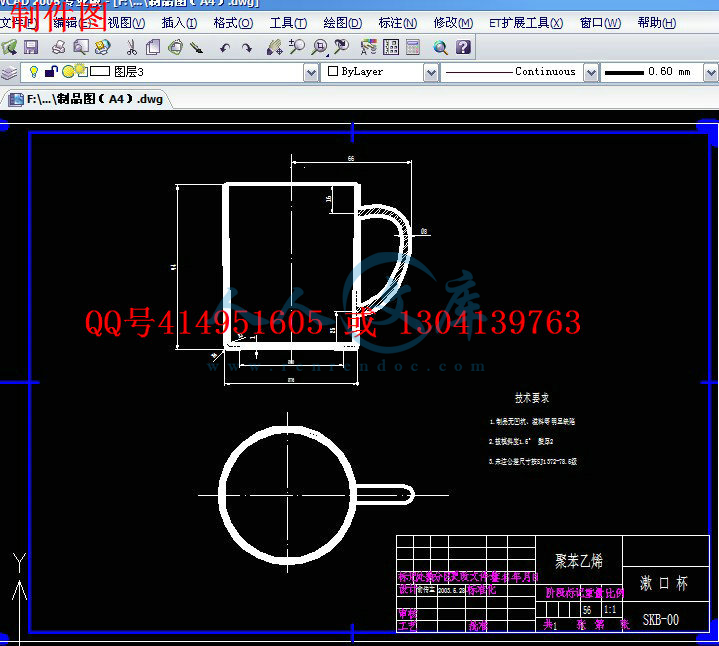Print the drawing using the printer icon
Viewport: 719px width, 646px height.
(59, 47)
